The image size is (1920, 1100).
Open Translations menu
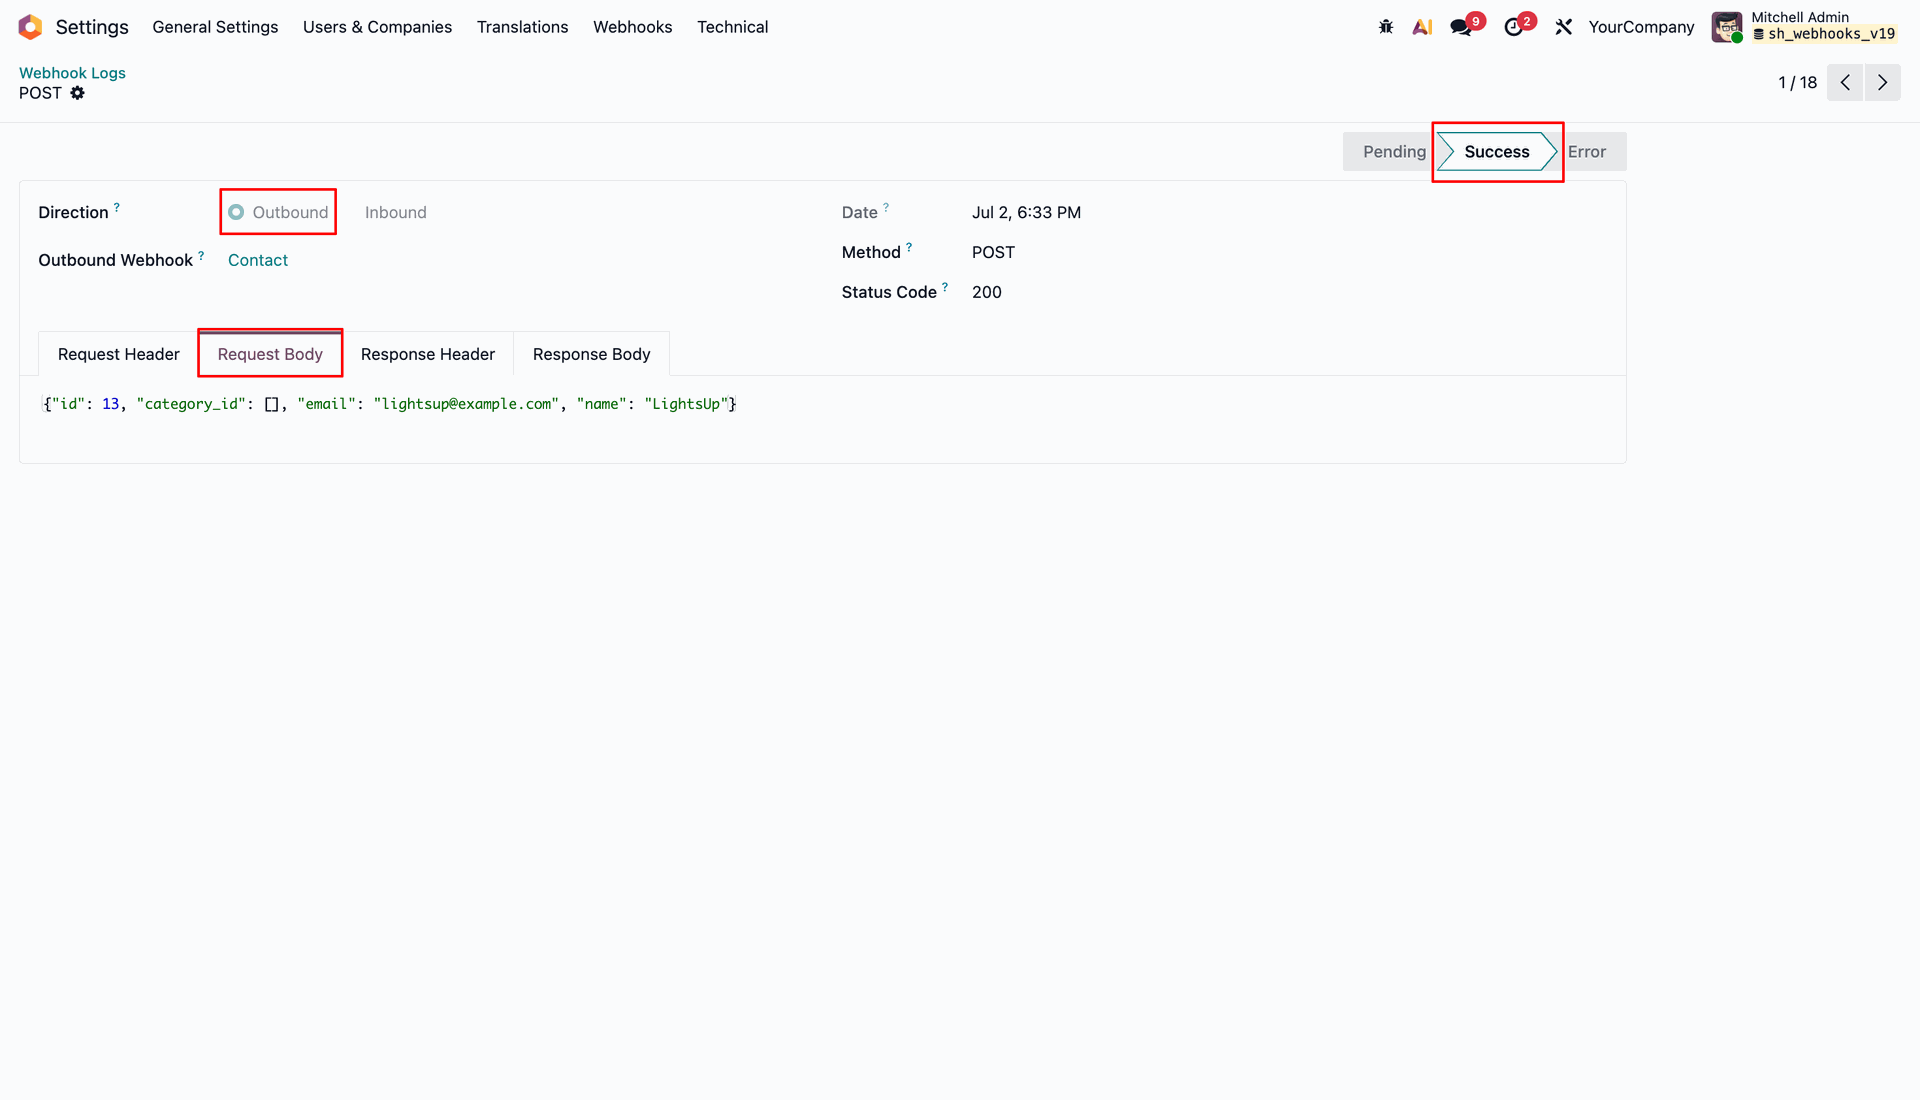tap(522, 27)
